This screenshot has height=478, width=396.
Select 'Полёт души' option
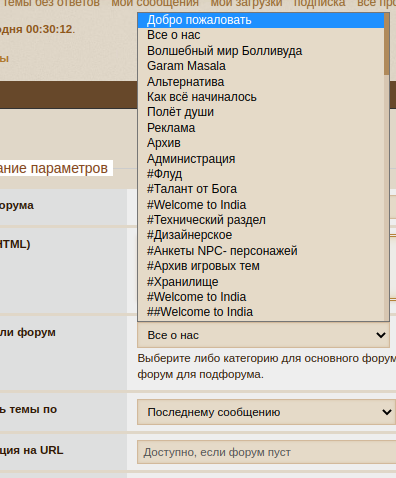(x=261, y=112)
